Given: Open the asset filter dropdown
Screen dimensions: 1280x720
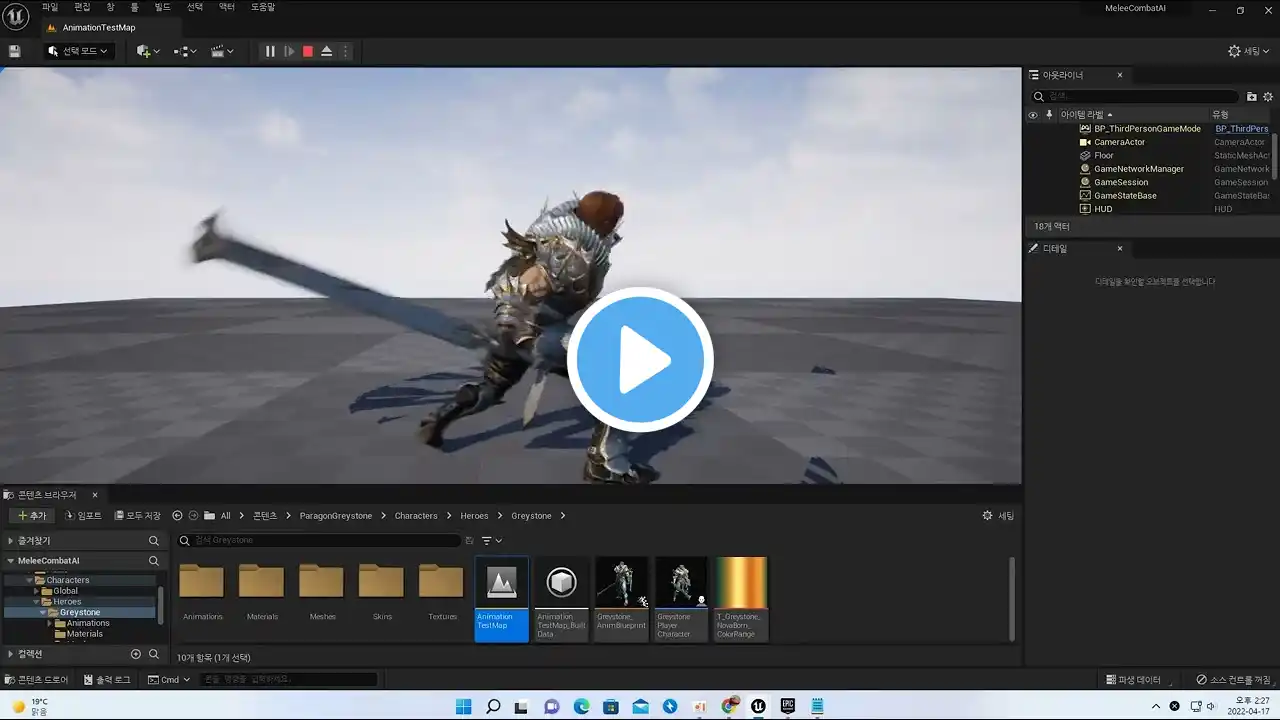Looking at the screenshot, I should coord(491,541).
